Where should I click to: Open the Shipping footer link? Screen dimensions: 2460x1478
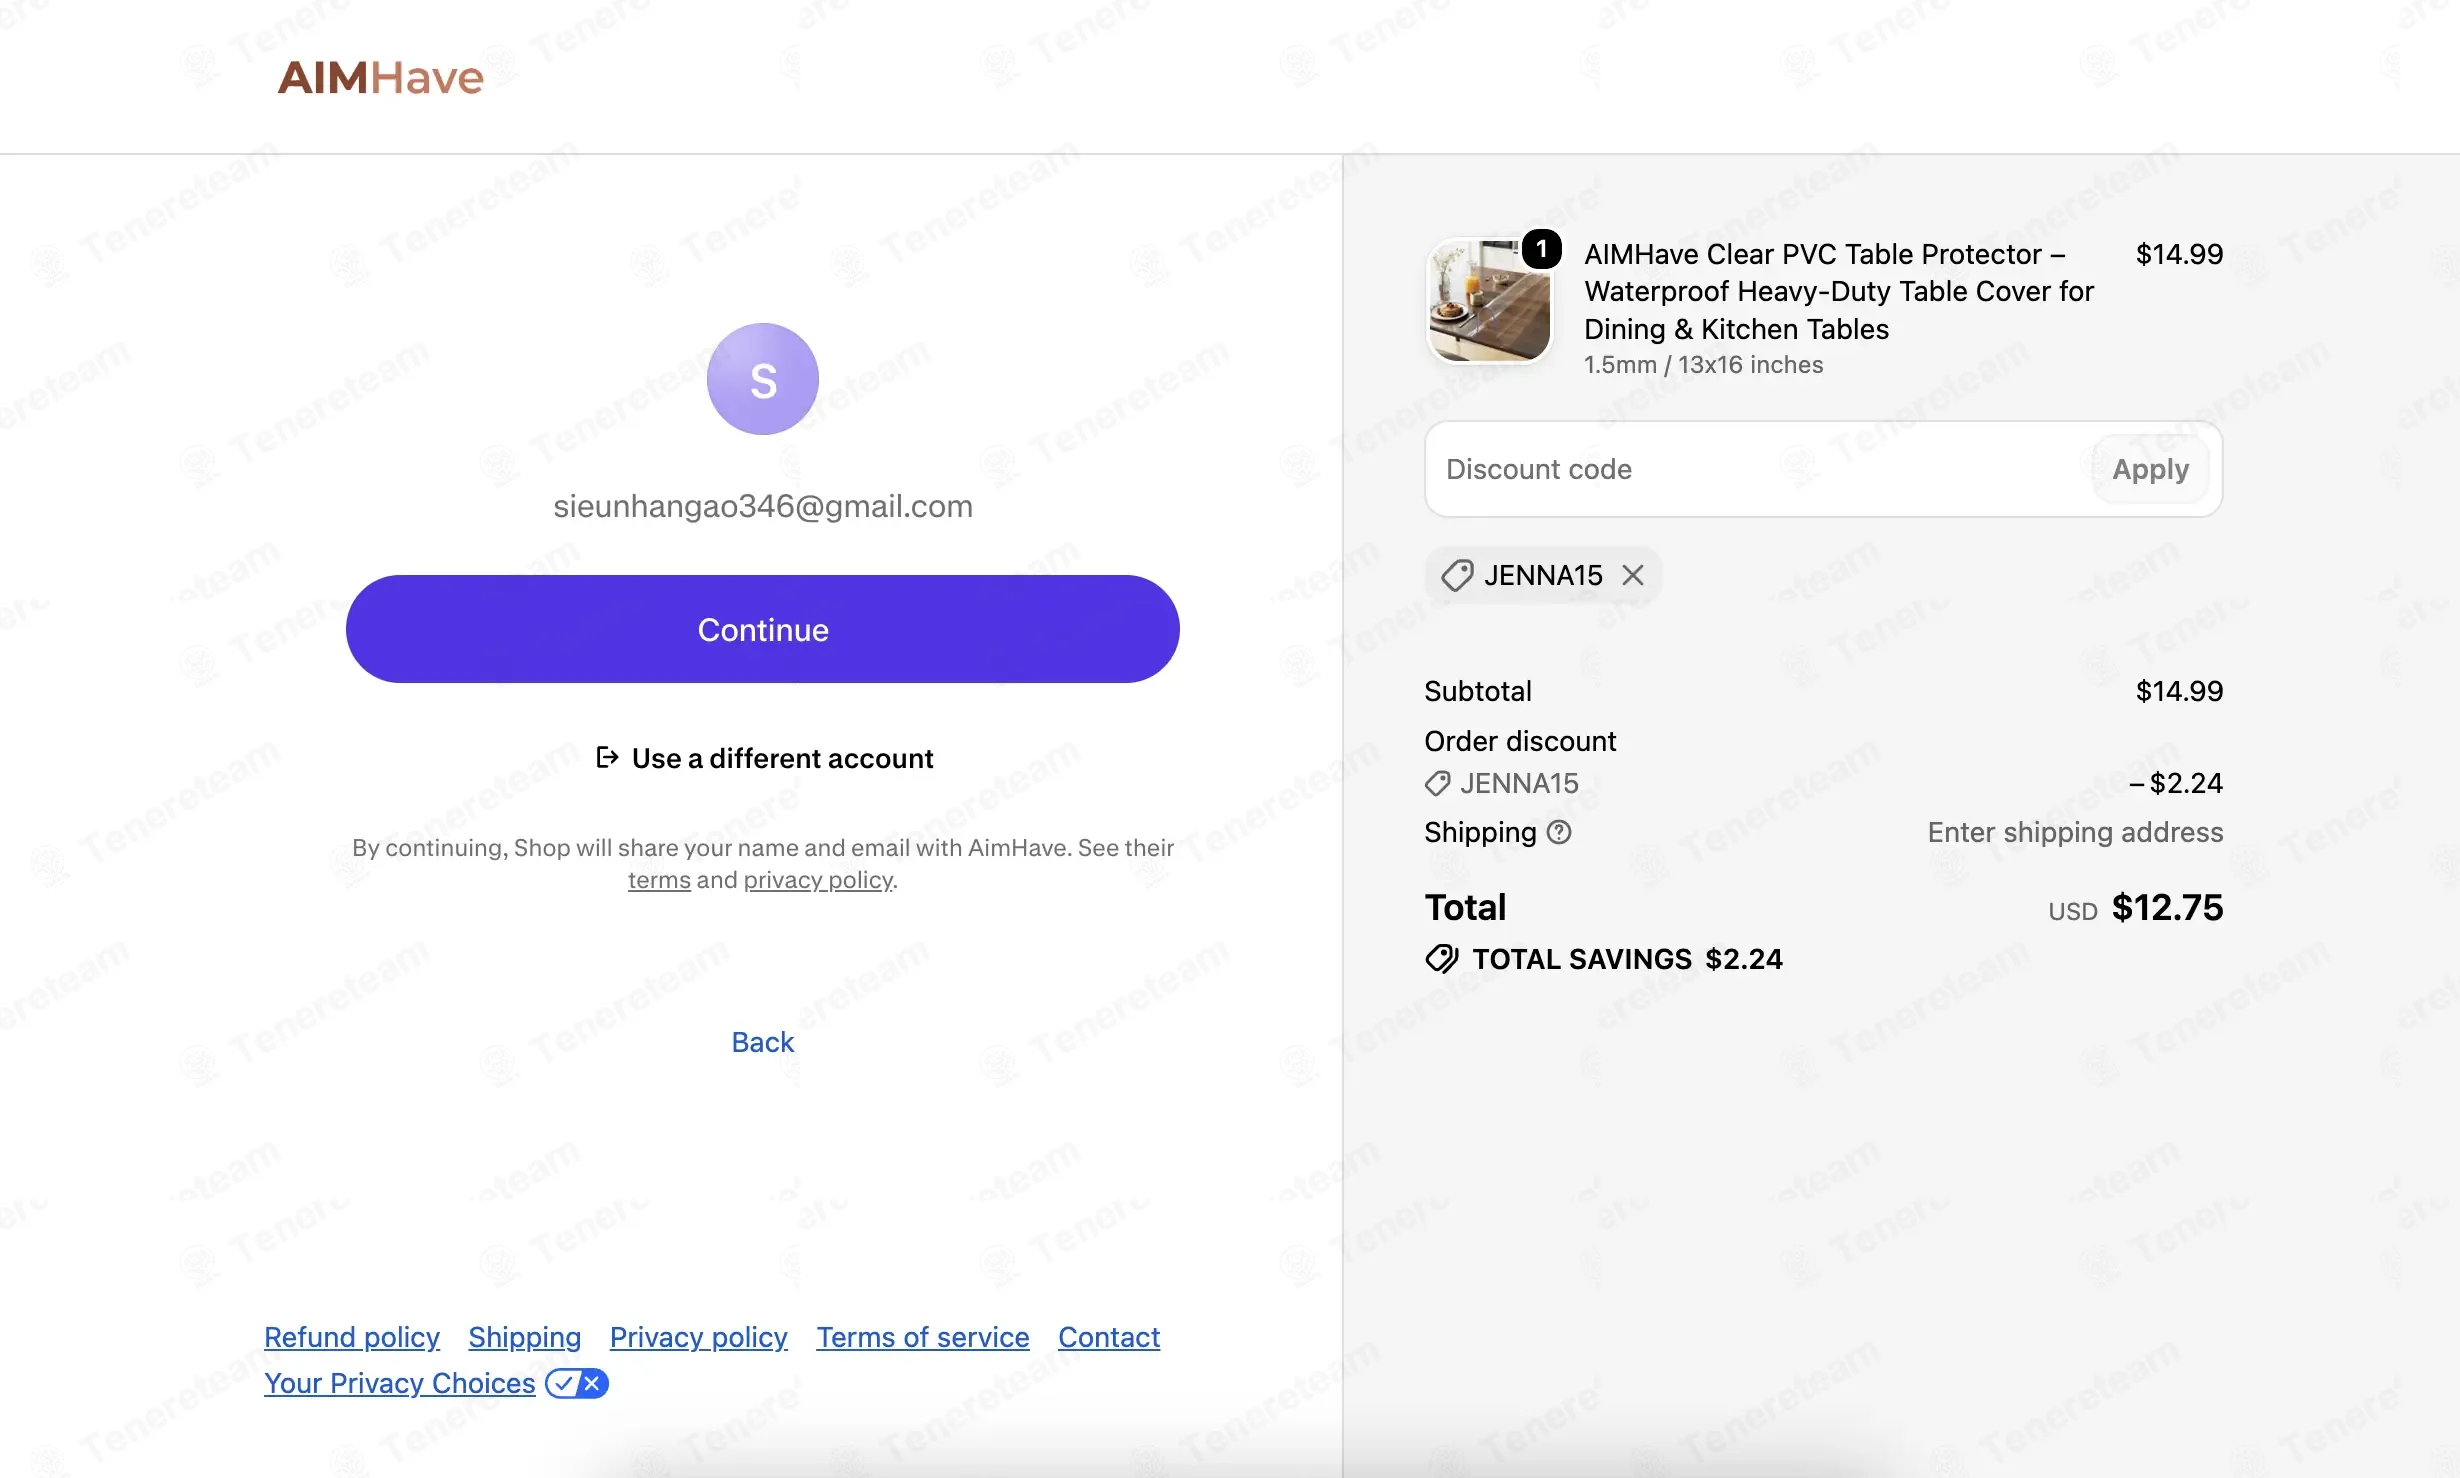tap(525, 1337)
